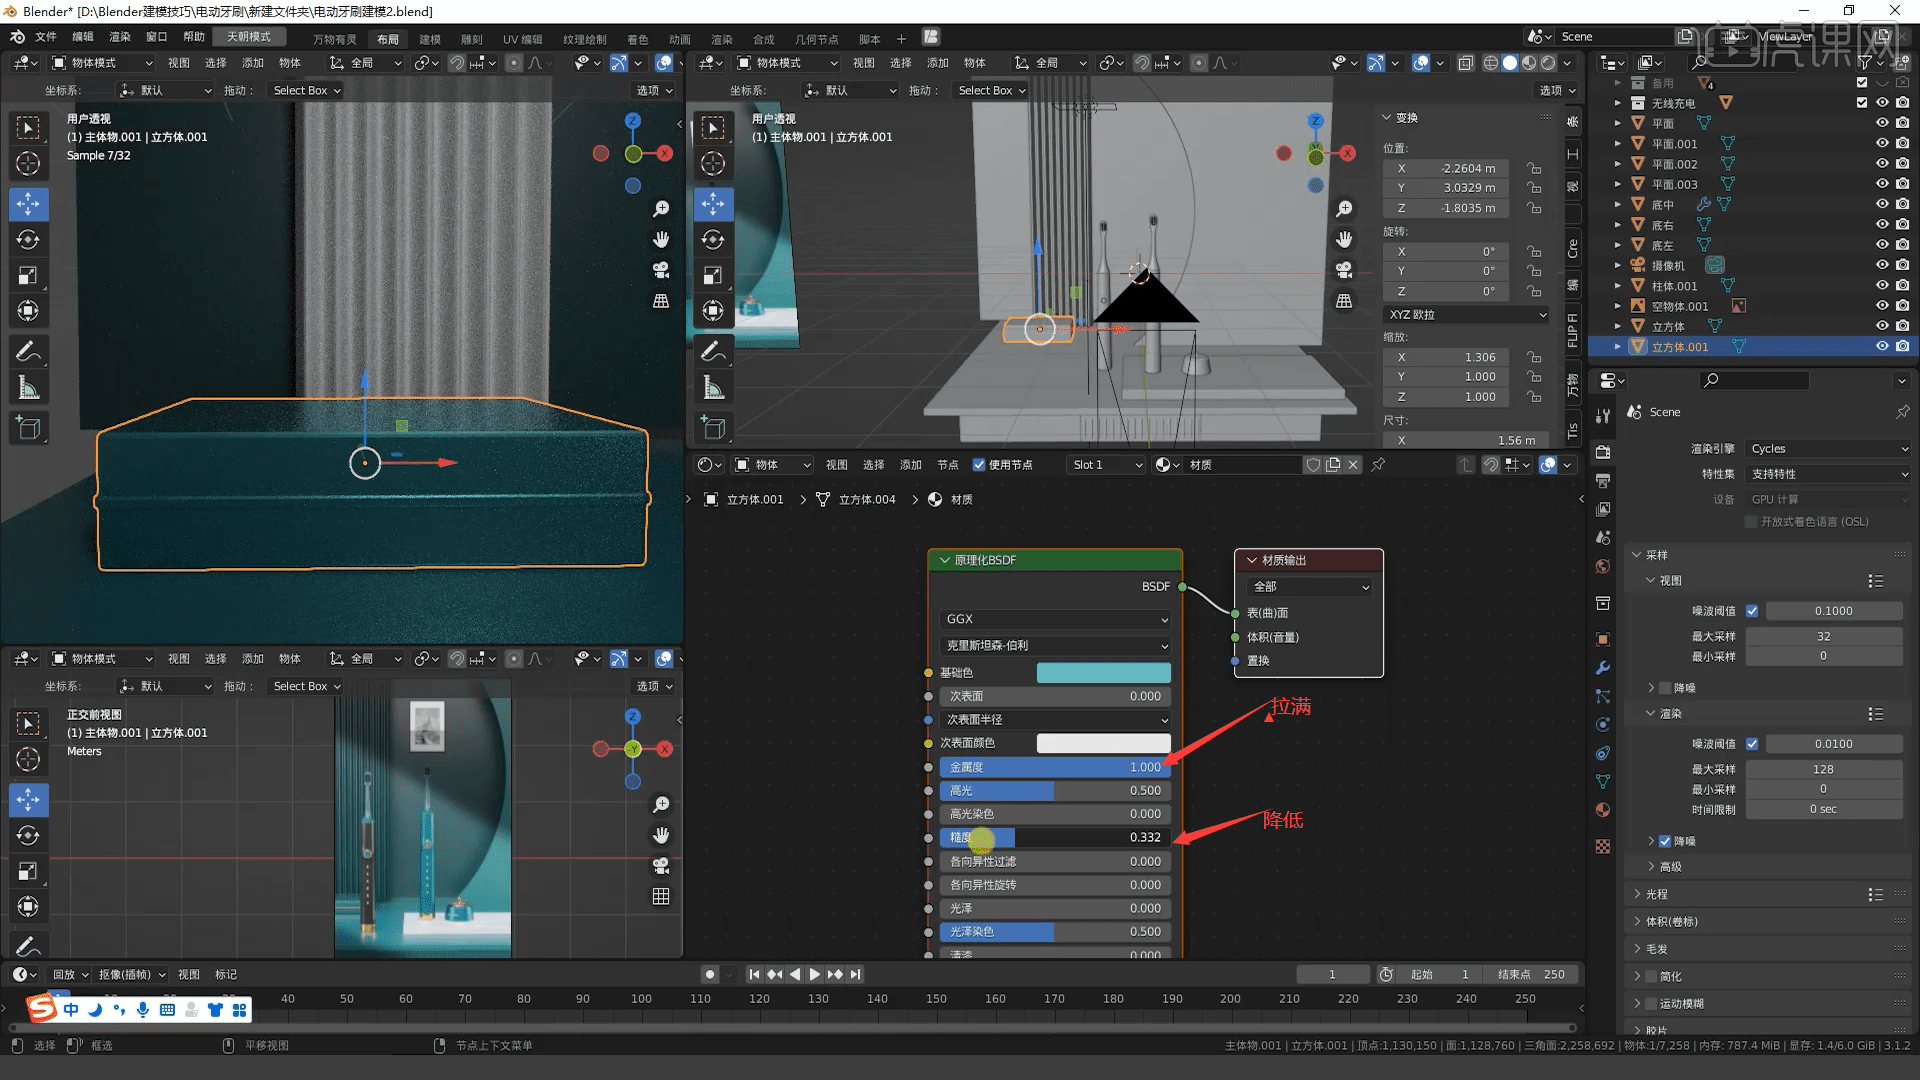
Task: Select the Annotate tool in top-left viewport
Action: tap(28, 351)
